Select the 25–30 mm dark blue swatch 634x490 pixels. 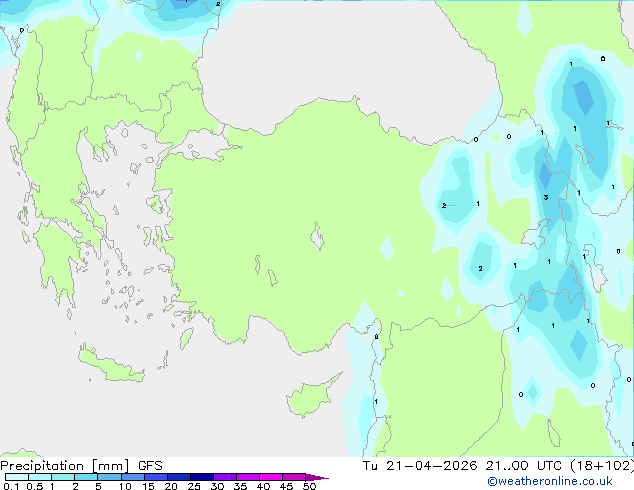(x=202, y=477)
